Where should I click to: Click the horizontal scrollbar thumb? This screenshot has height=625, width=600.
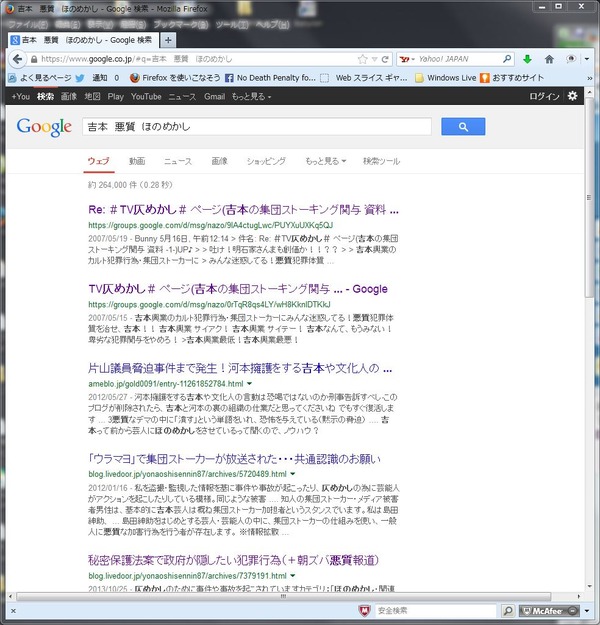(283, 596)
